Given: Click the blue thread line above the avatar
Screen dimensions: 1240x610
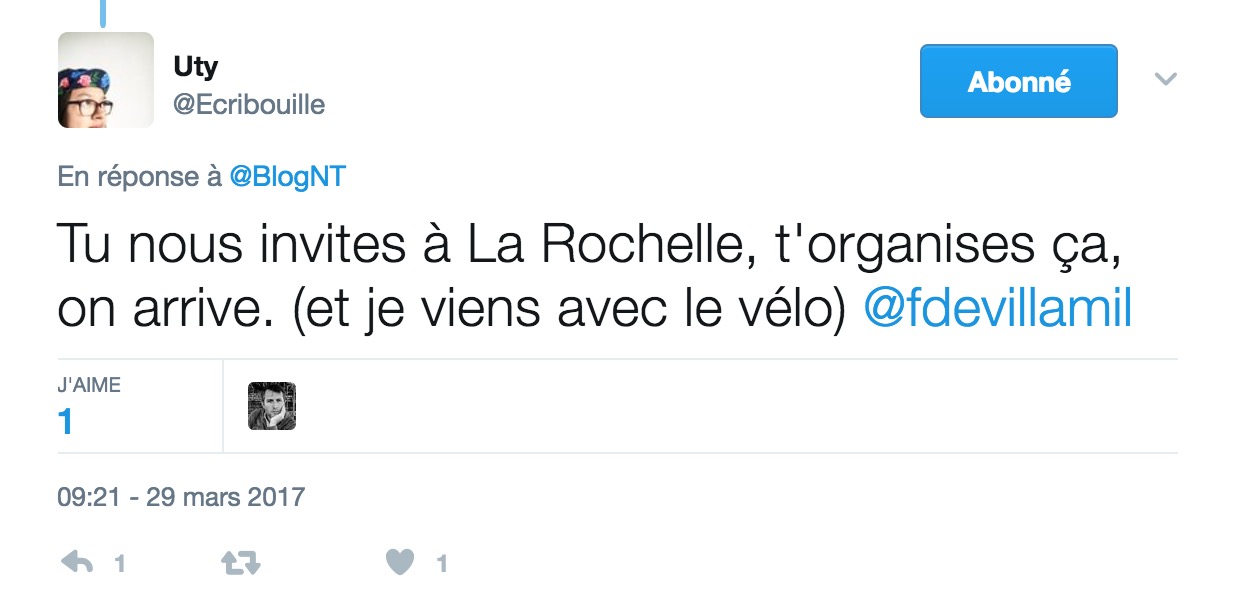Looking at the screenshot, I should pos(103,13).
